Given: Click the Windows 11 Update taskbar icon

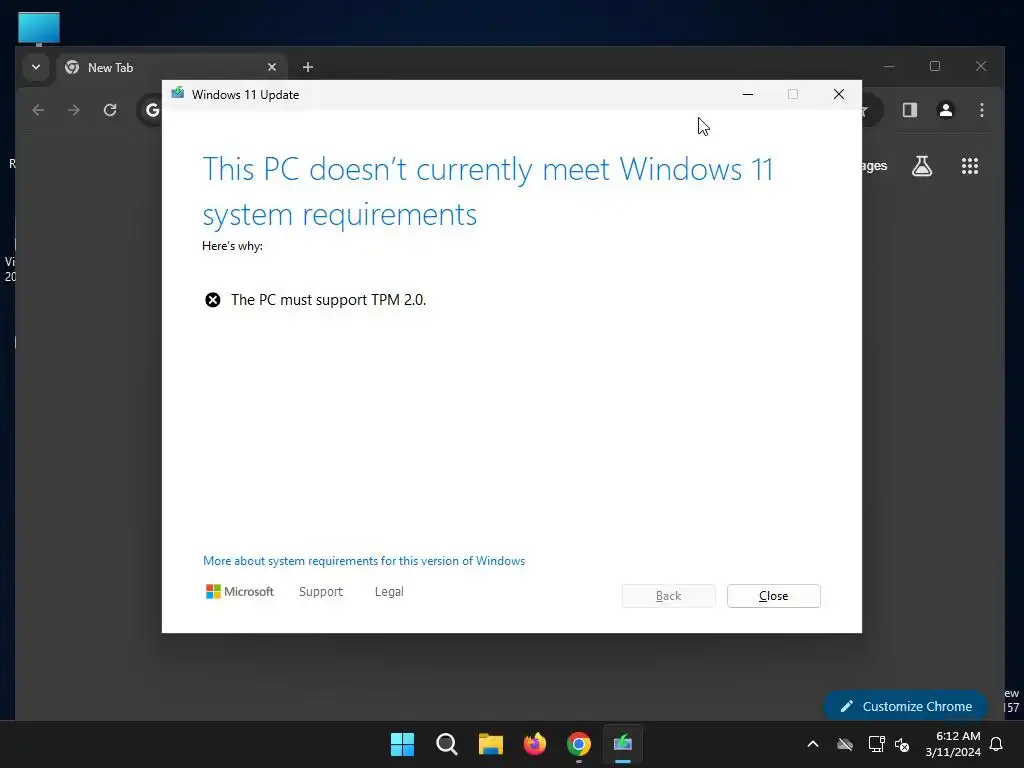Looking at the screenshot, I should click(623, 744).
